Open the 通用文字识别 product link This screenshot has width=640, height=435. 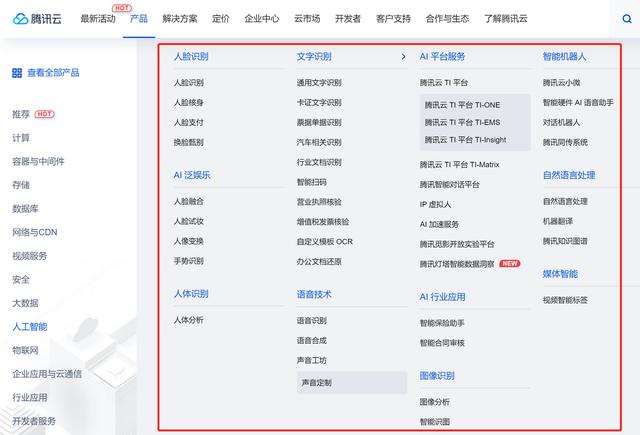(x=319, y=83)
